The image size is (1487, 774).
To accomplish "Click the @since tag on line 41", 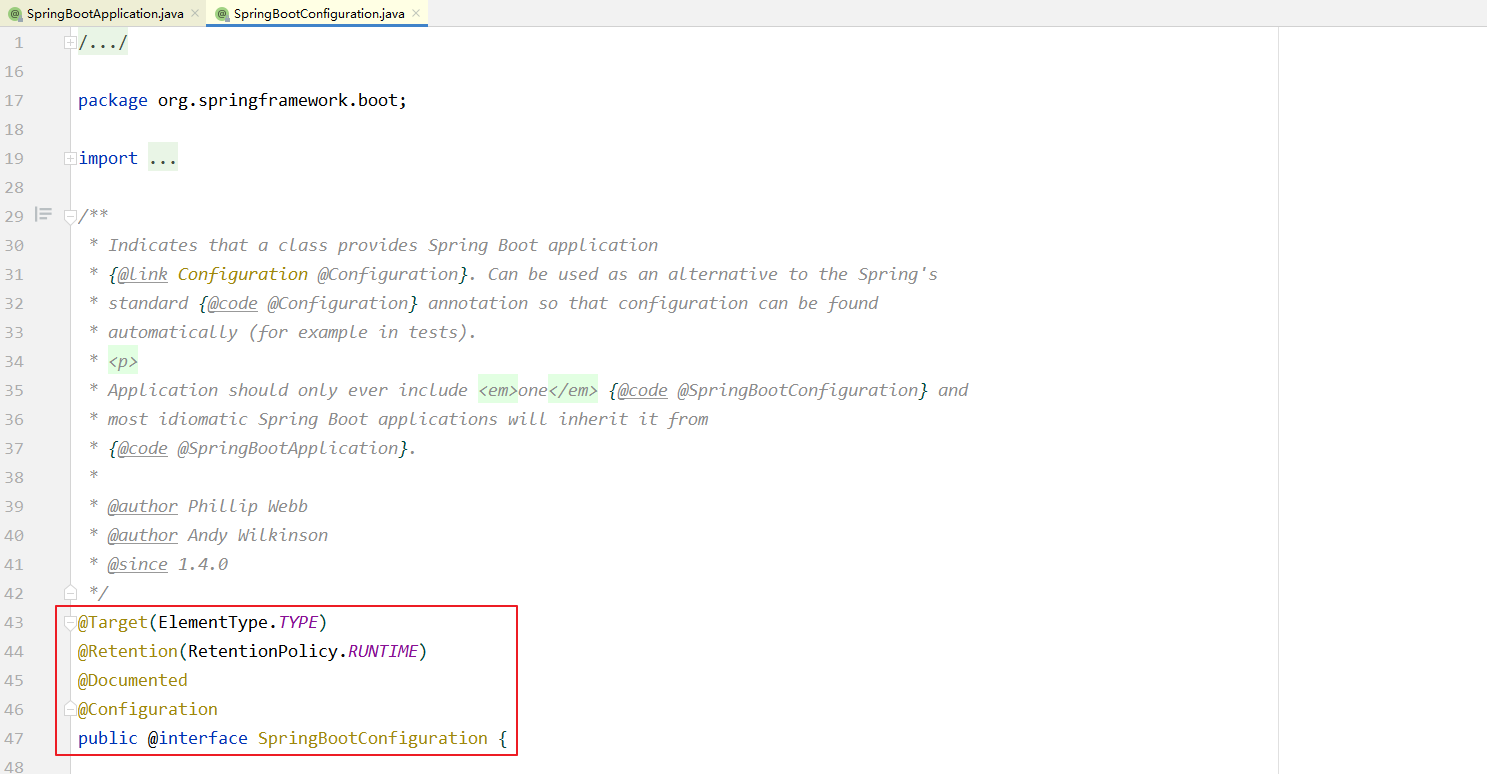I will coord(138,564).
